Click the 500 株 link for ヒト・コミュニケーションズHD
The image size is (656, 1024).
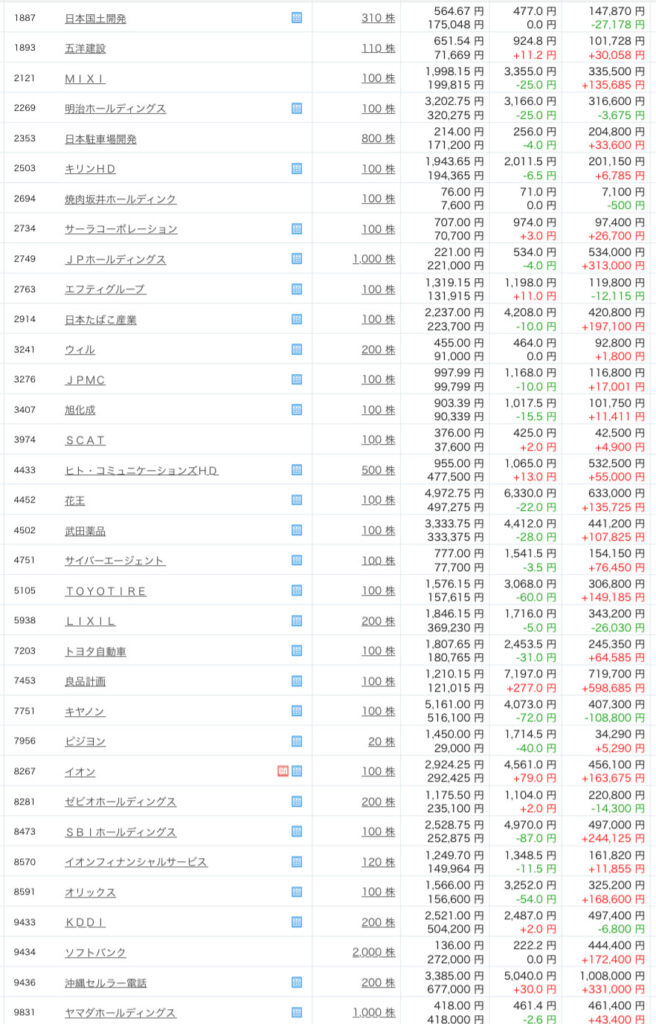[378, 470]
